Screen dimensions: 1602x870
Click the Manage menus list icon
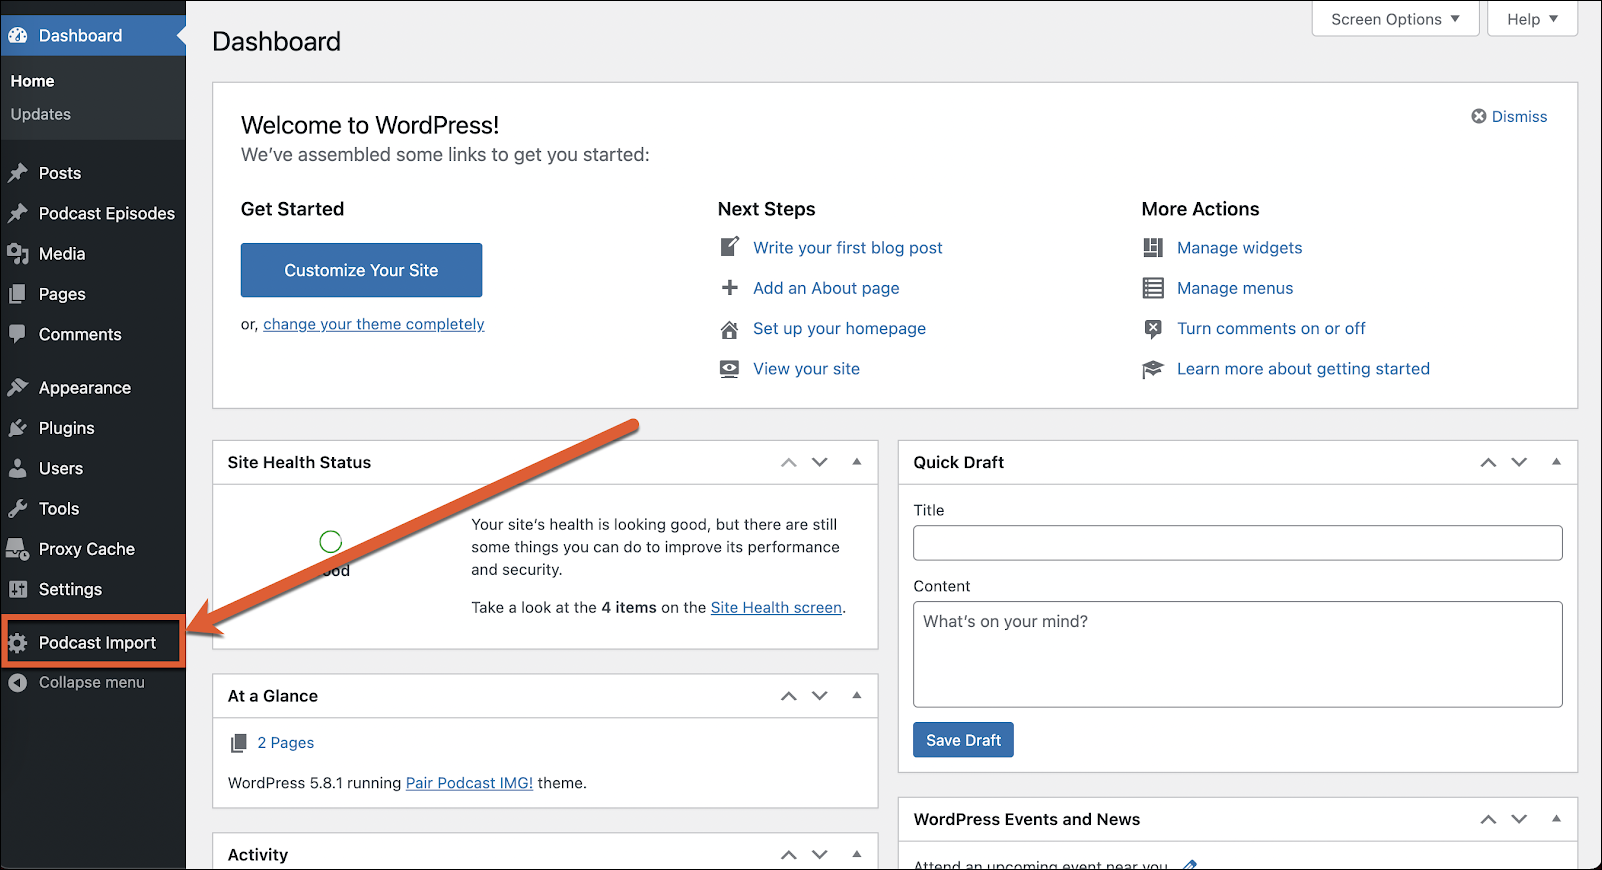pos(1153,288)
